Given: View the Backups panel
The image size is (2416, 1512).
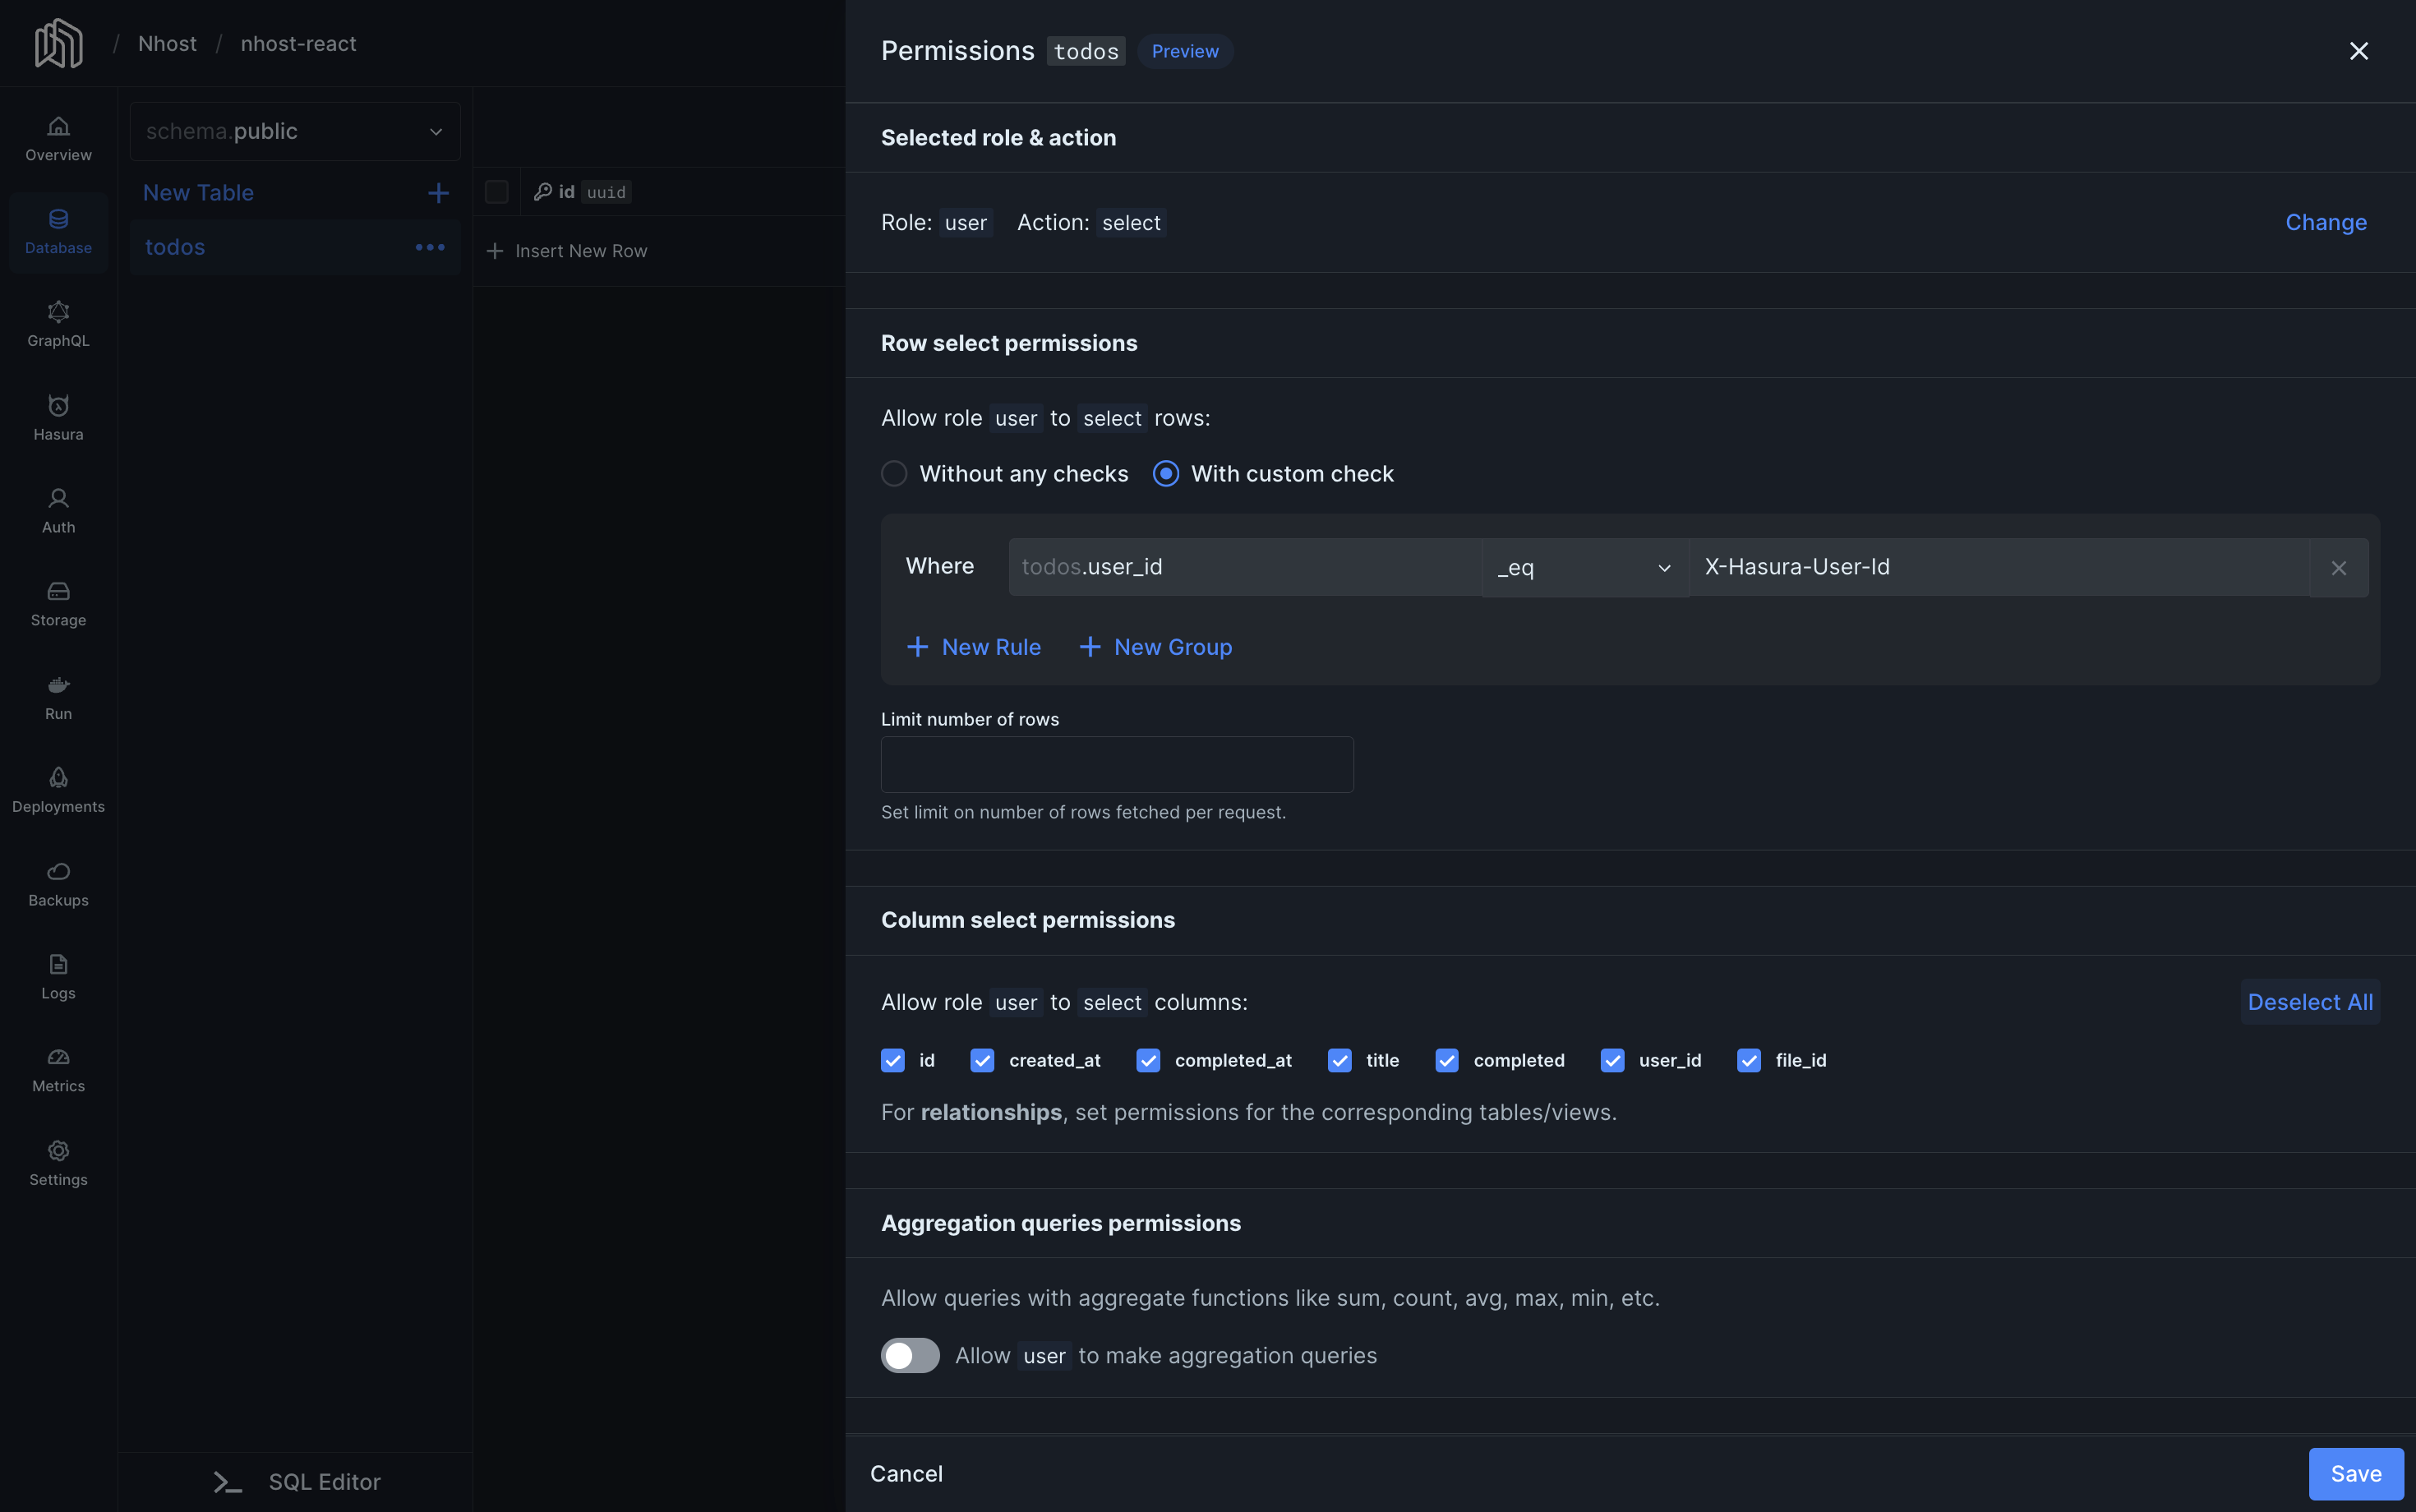Looking at the screenshot, I should (x=57, y=883).
